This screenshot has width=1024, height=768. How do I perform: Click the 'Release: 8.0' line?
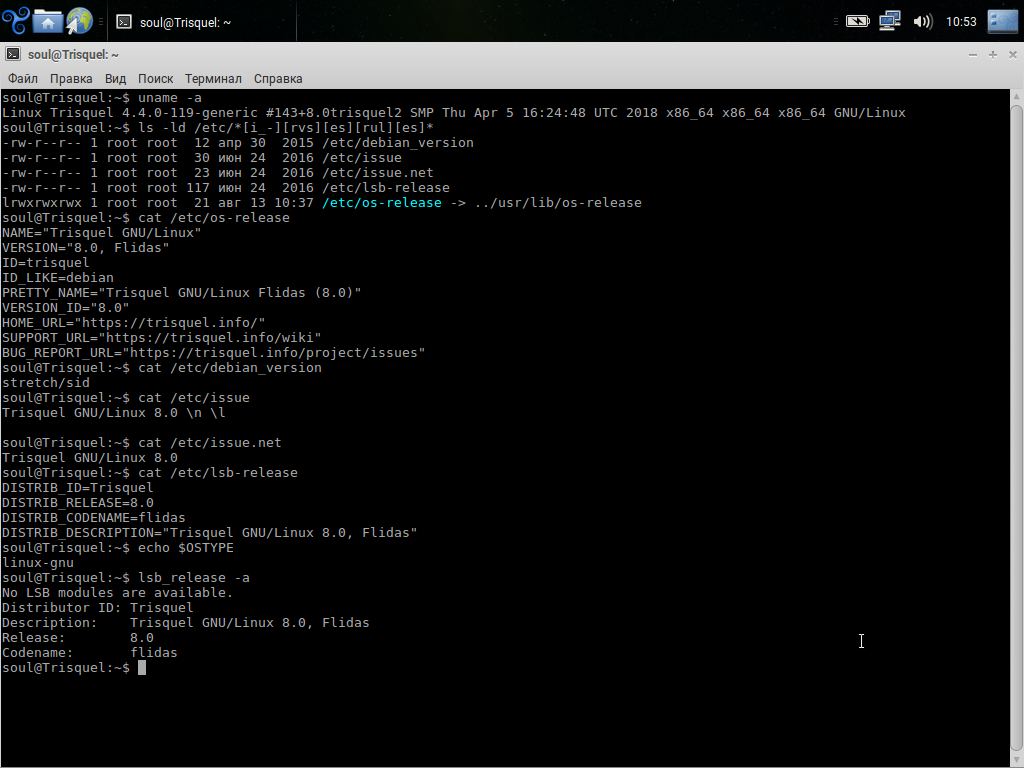point(78,639)
